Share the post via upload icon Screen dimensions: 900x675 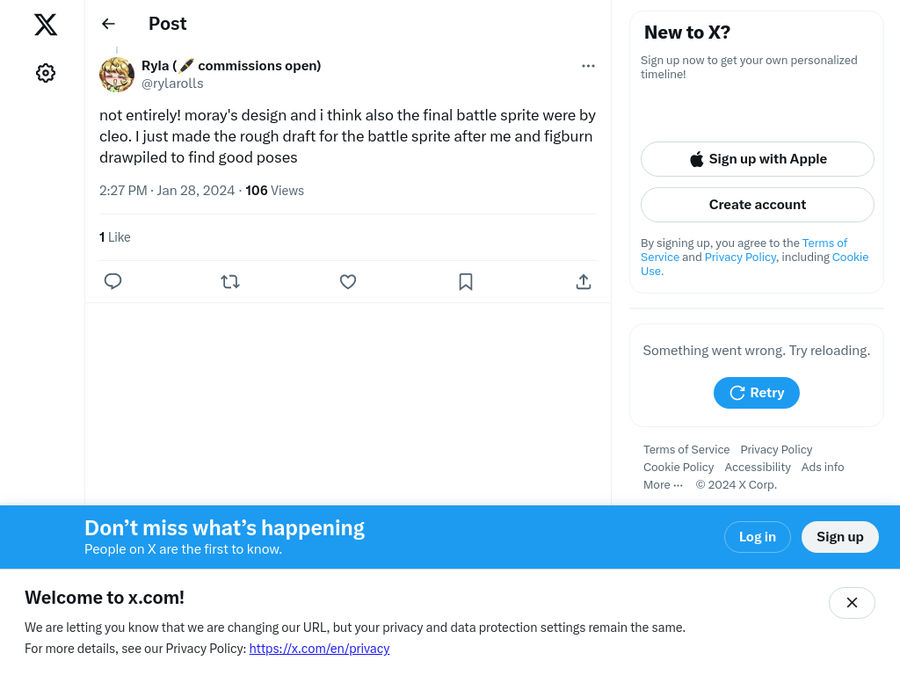coord(583,282)
